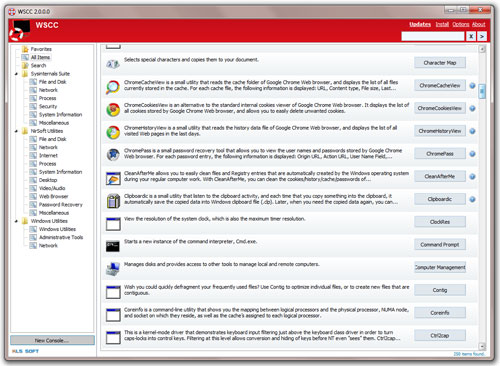Collapse the Sysinternals Suite tree node

coord(16,74)
